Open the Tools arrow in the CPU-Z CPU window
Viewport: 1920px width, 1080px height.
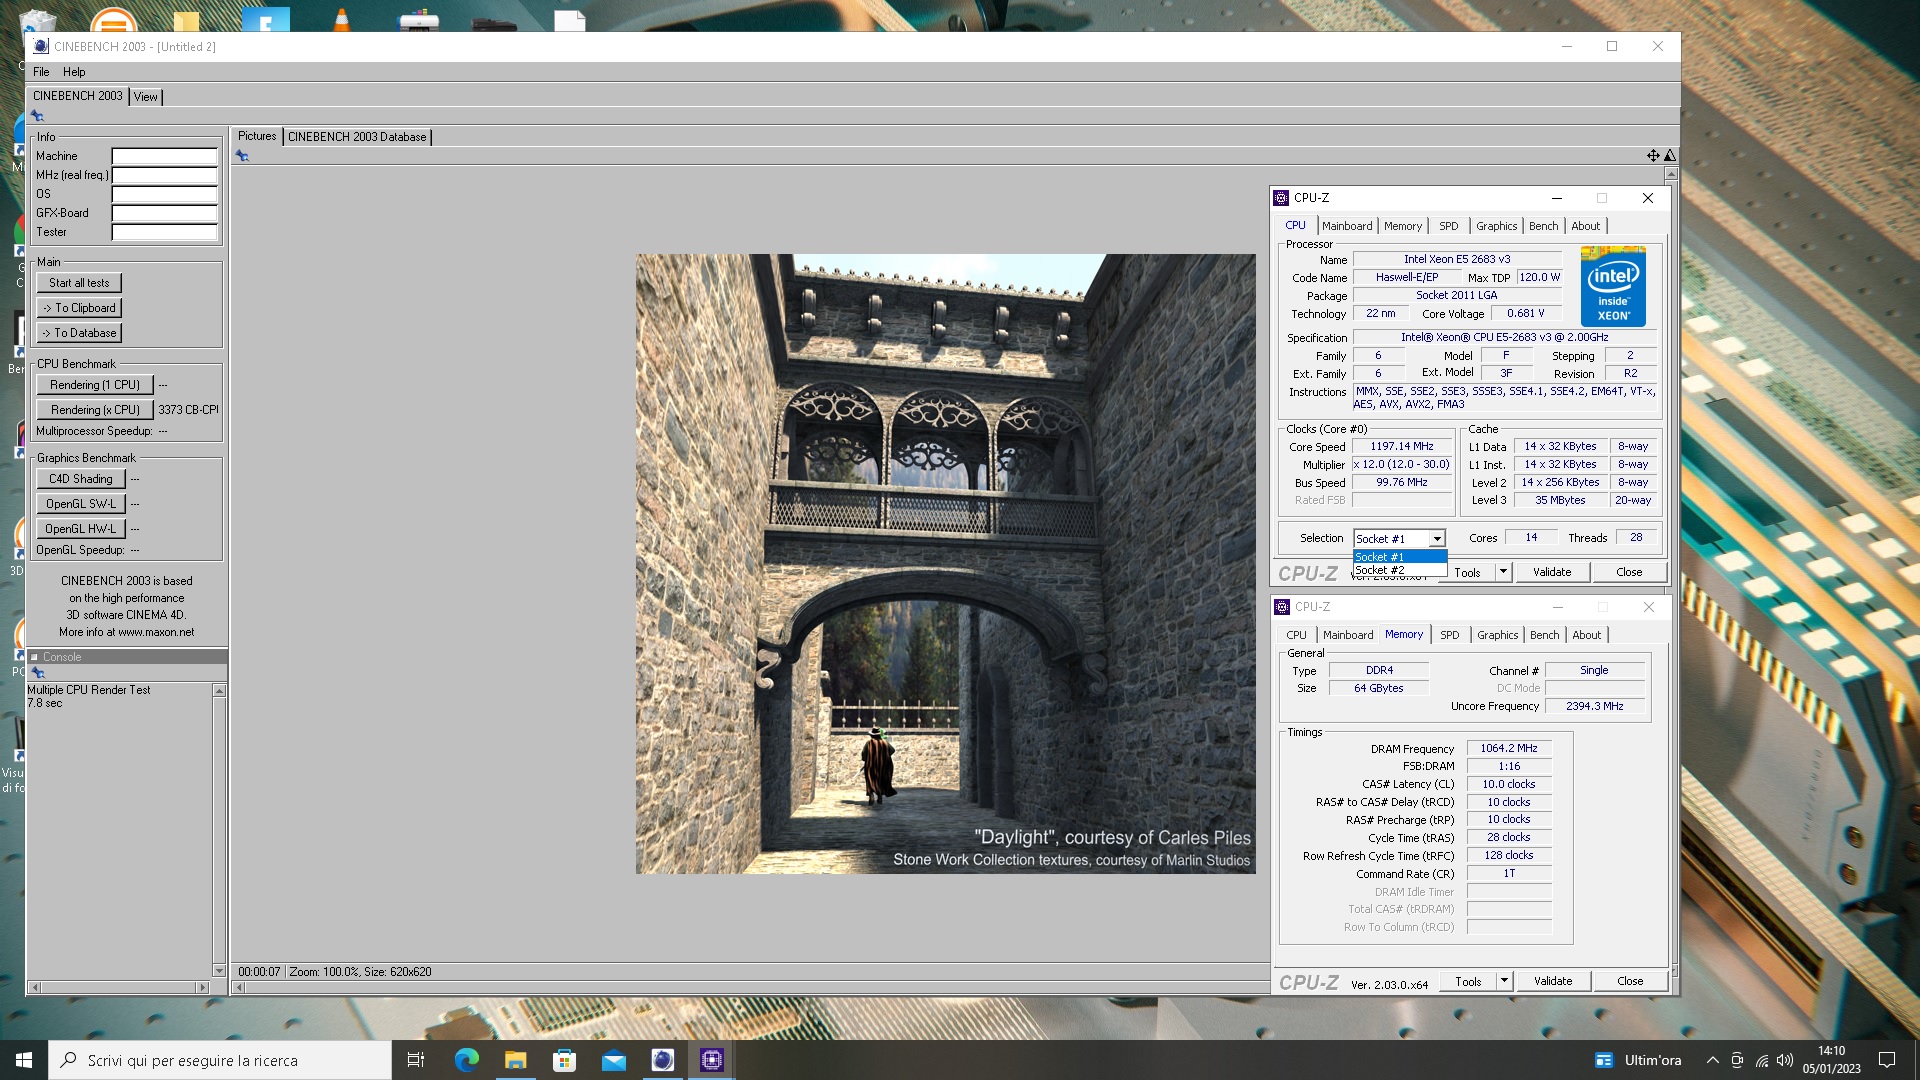1503,572
